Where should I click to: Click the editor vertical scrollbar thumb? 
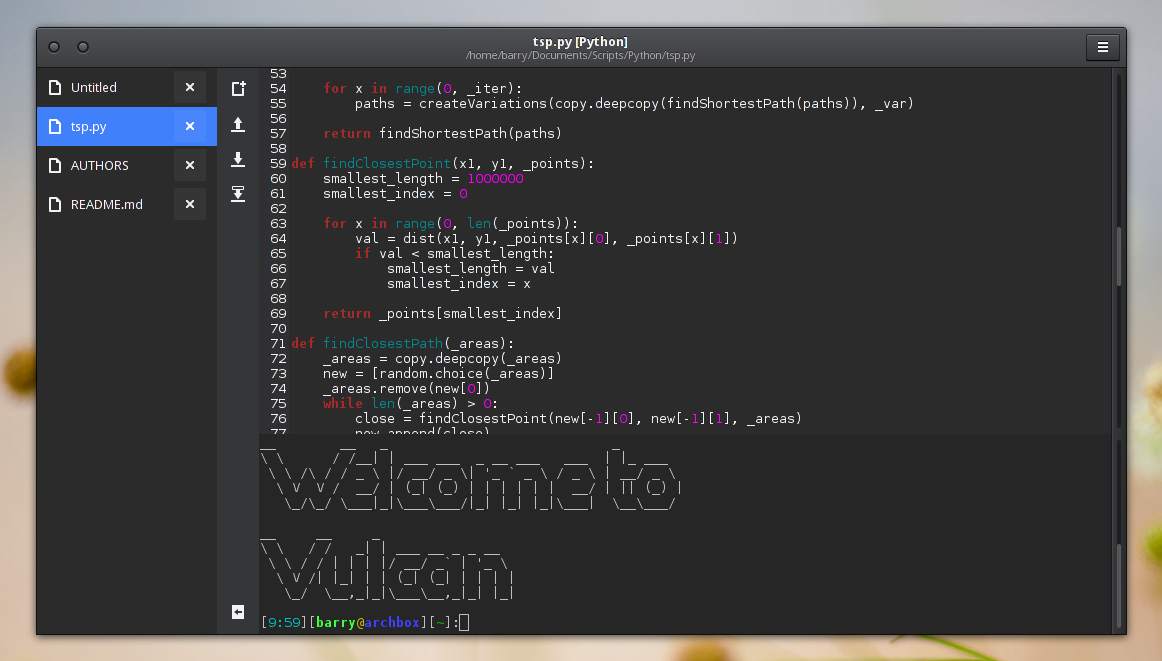(1118, 256)
